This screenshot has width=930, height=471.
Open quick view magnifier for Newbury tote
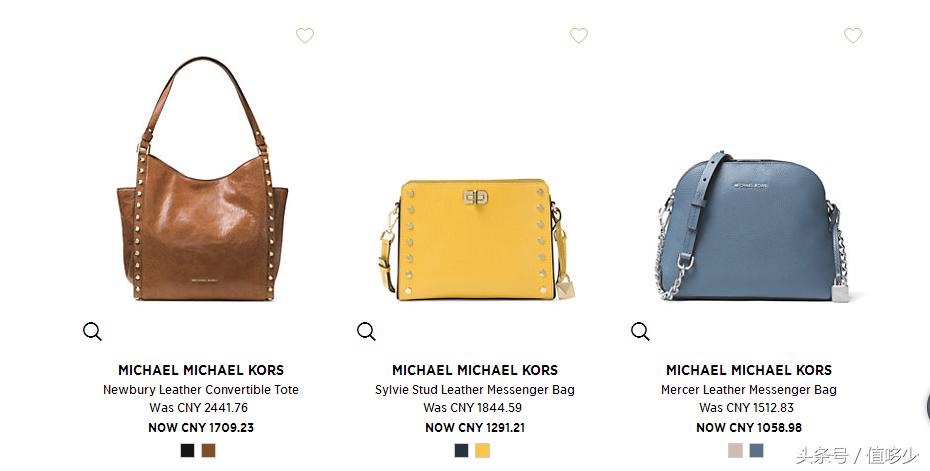92,331
